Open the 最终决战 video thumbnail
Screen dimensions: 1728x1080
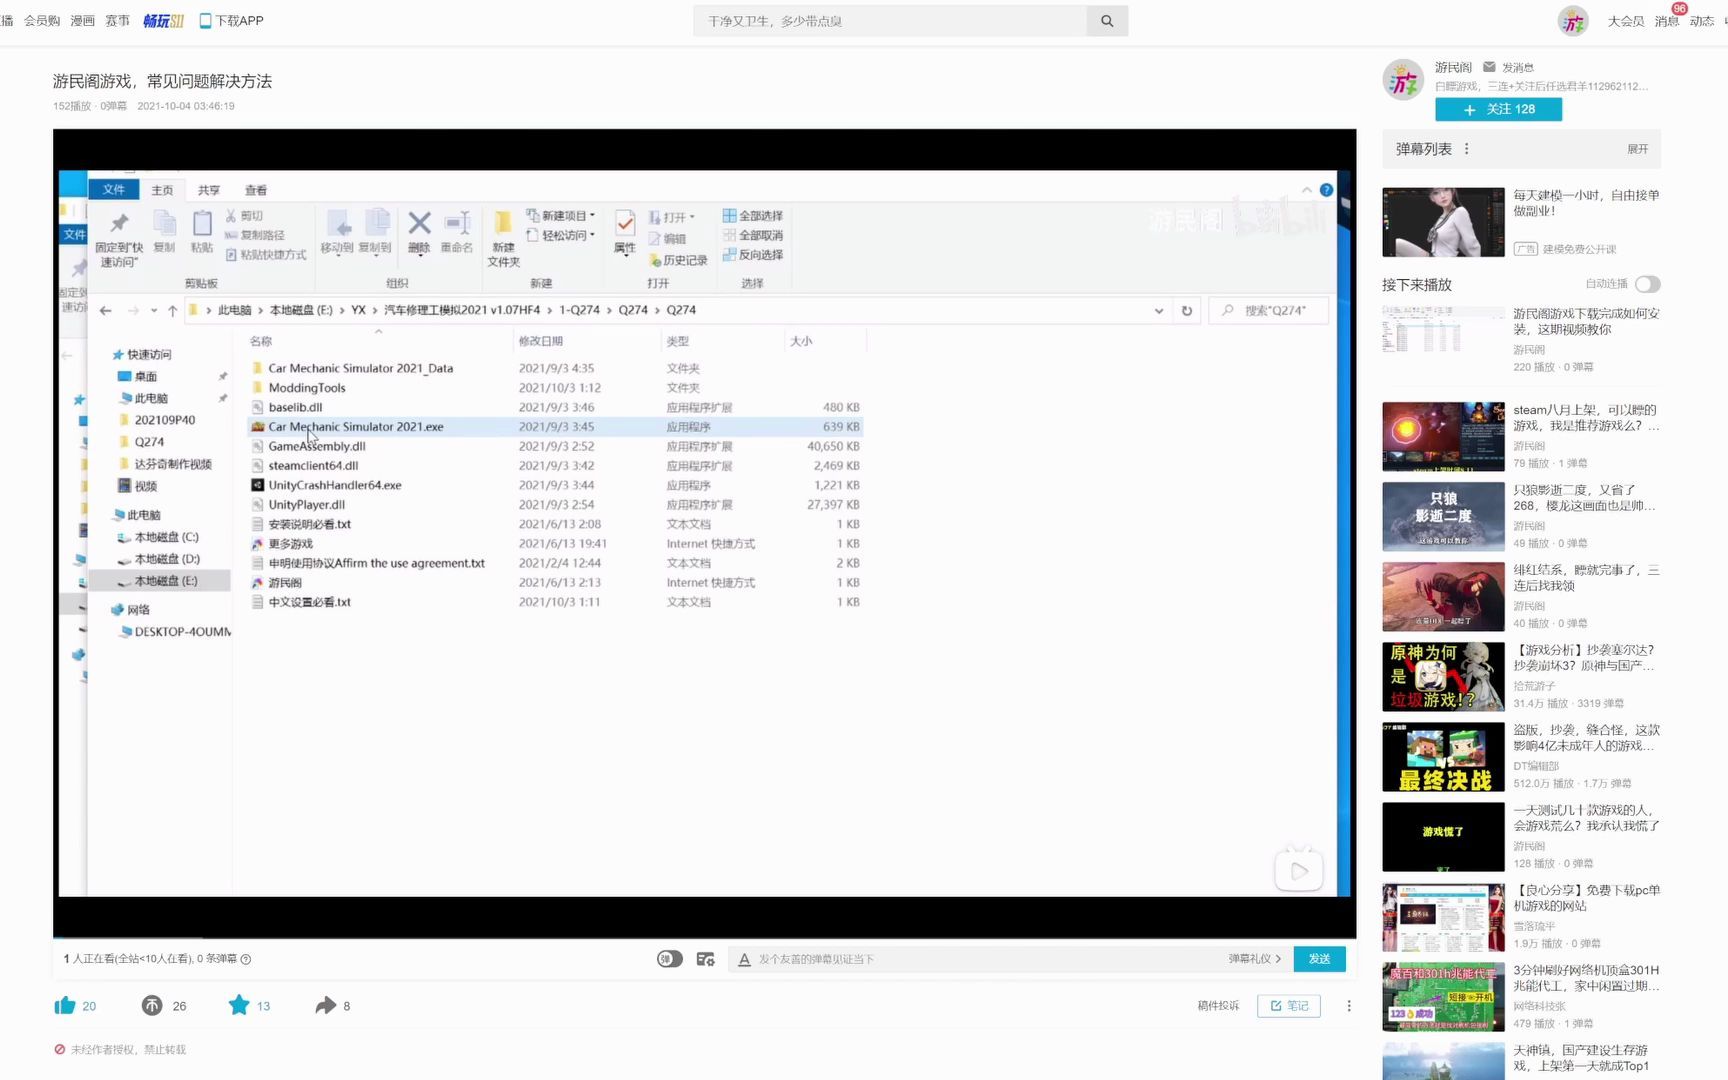click(1443, 757)
